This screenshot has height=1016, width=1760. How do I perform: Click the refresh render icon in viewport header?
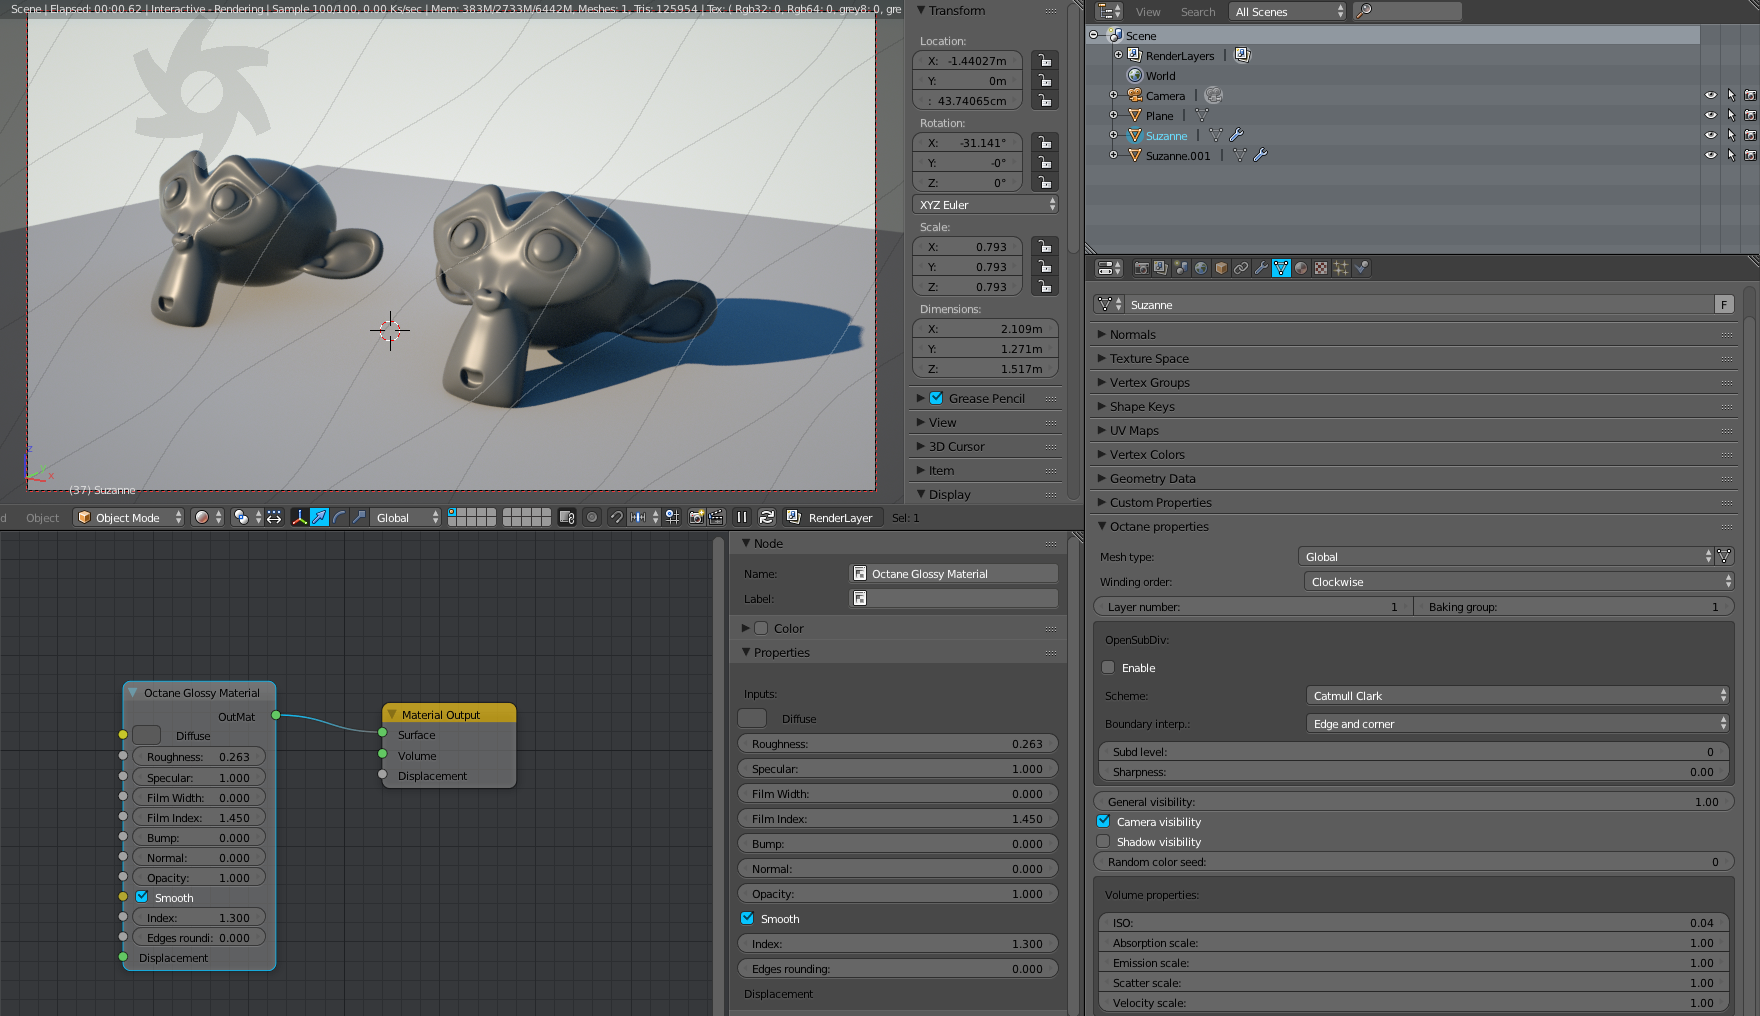tap(767, 517)
